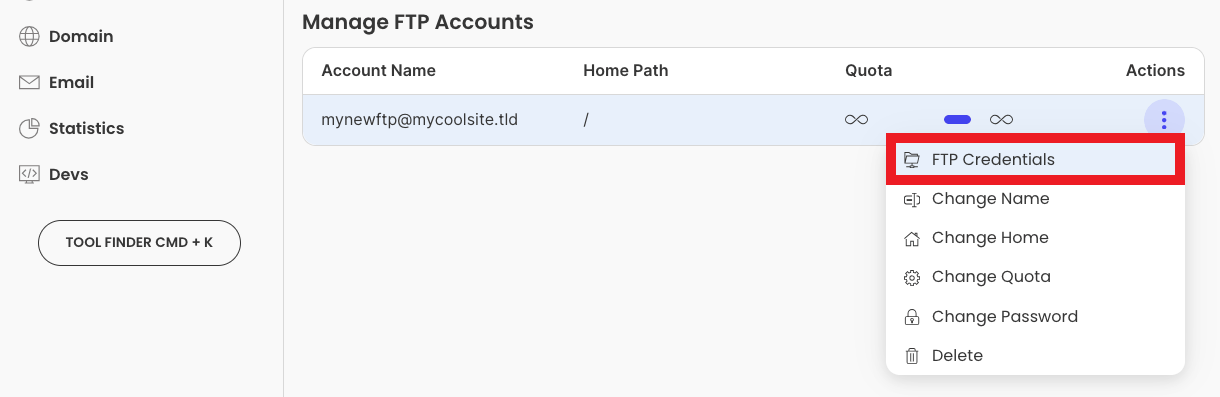The height and width of the screenshot is (397, 1220).
Task: Click the account mynewftp@mycoolsite.tld
Action: tap(419, 120)
